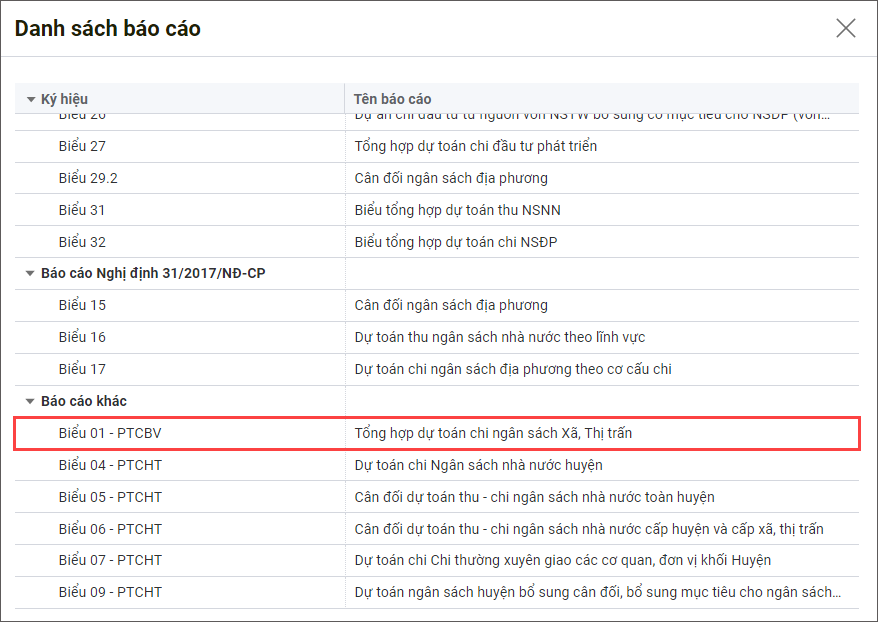
Task: Select report Biểu 27
Action: coord(82,146)
